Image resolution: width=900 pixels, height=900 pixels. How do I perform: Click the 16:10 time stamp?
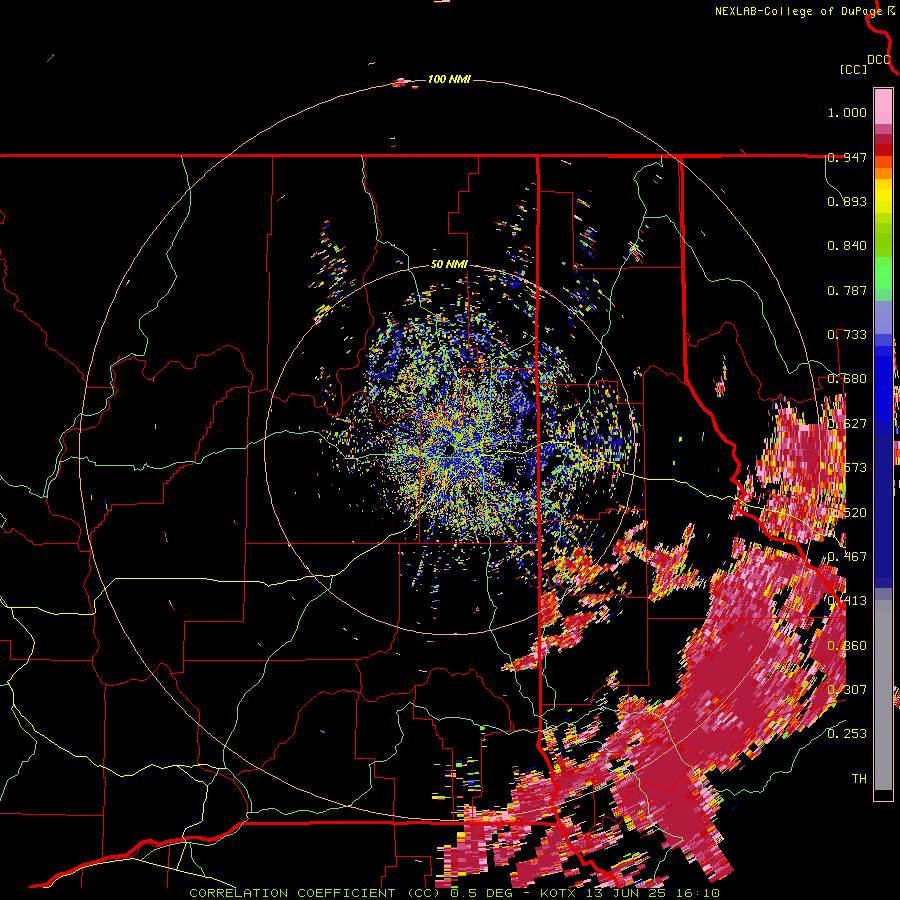[697, 893]
